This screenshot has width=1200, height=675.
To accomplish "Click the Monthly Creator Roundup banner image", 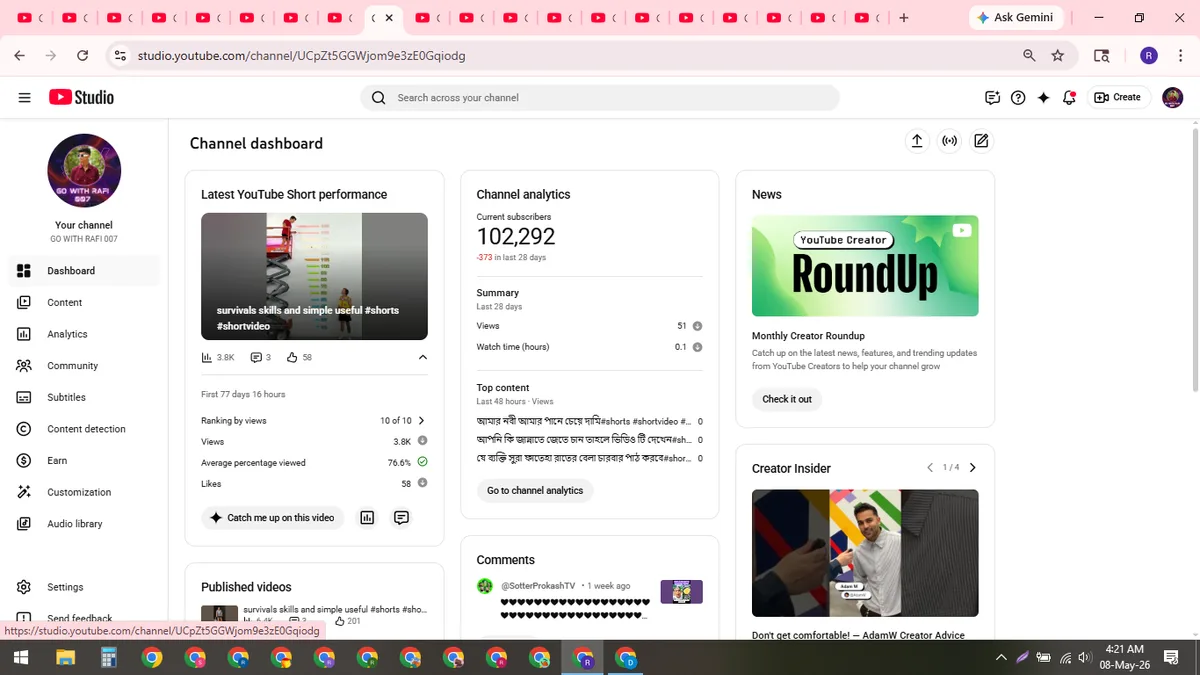I will (x=865, y=266).
